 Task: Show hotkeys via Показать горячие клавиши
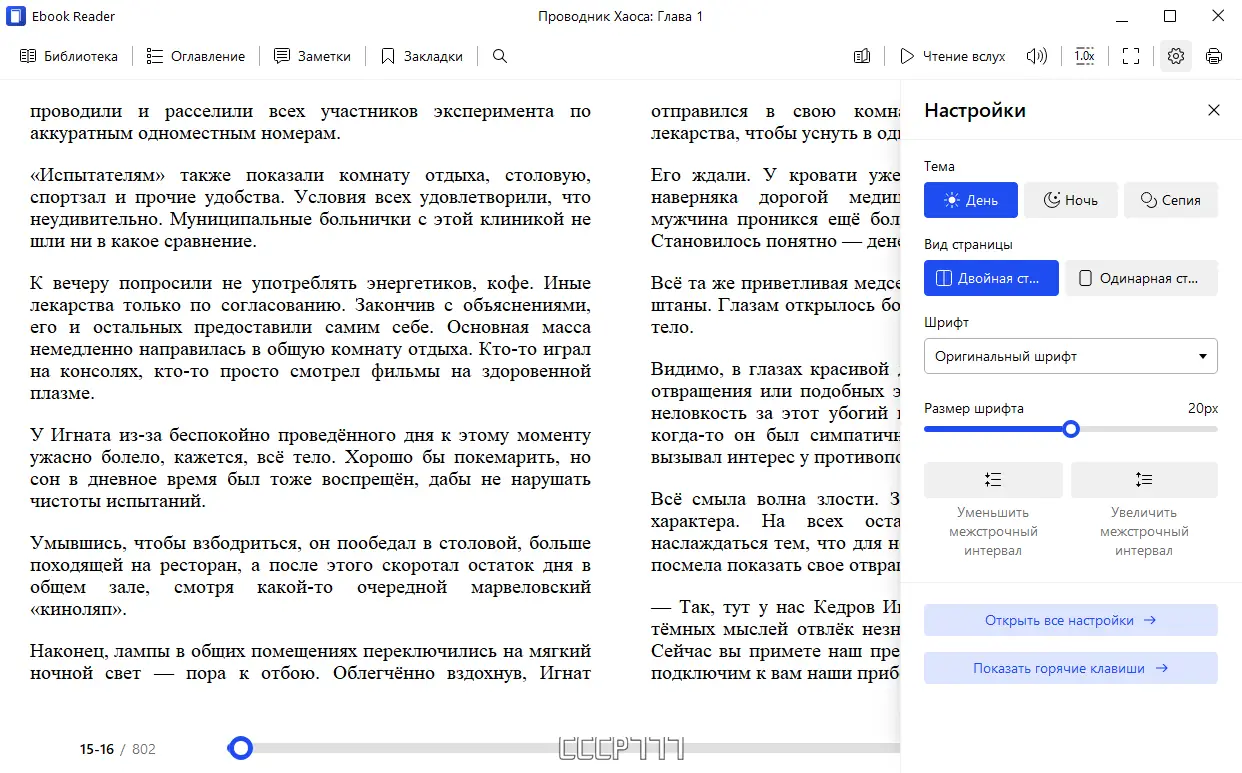[x=1070, y=668]
